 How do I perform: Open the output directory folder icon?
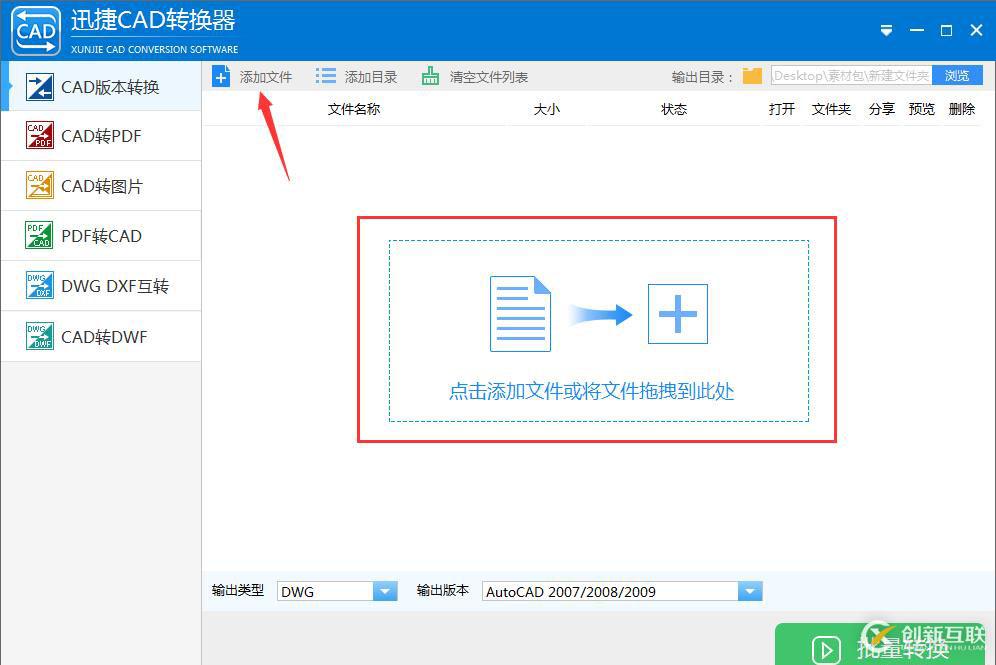click(752, 75)
